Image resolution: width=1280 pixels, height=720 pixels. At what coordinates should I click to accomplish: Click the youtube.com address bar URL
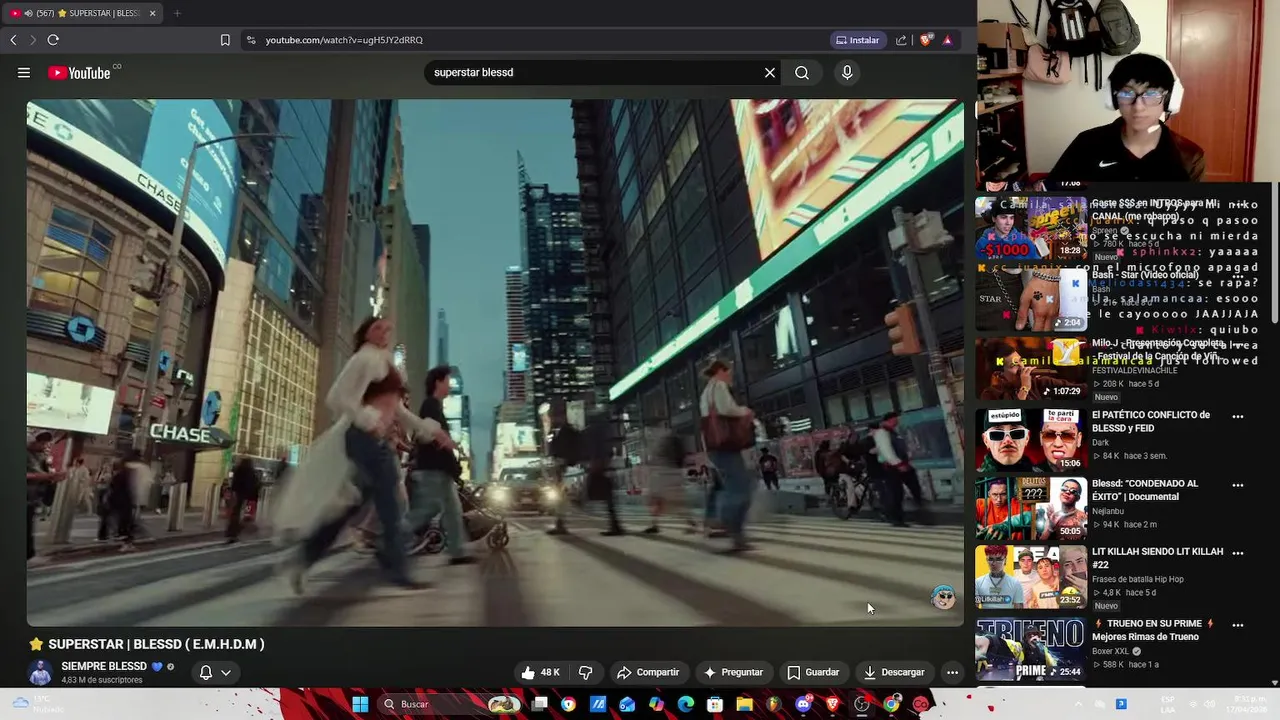[x=344, y=40]
